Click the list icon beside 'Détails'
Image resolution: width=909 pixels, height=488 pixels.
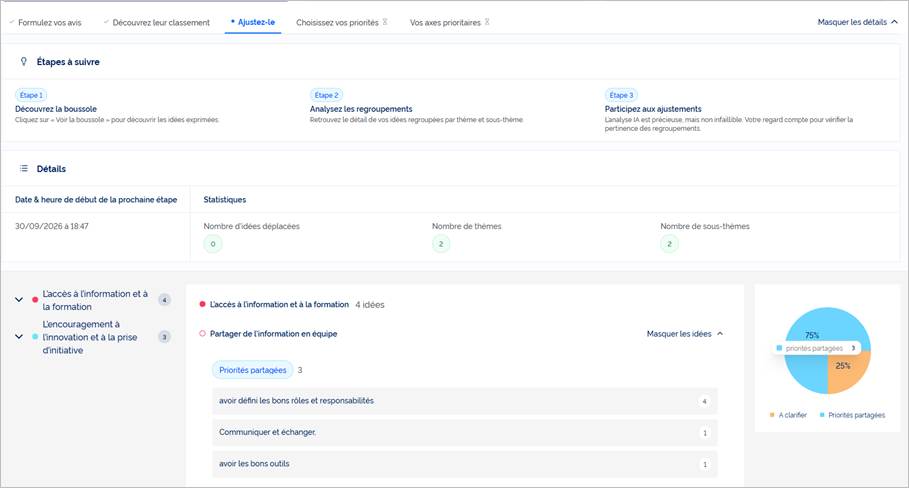pyautogui.click(x=24, y=169)
